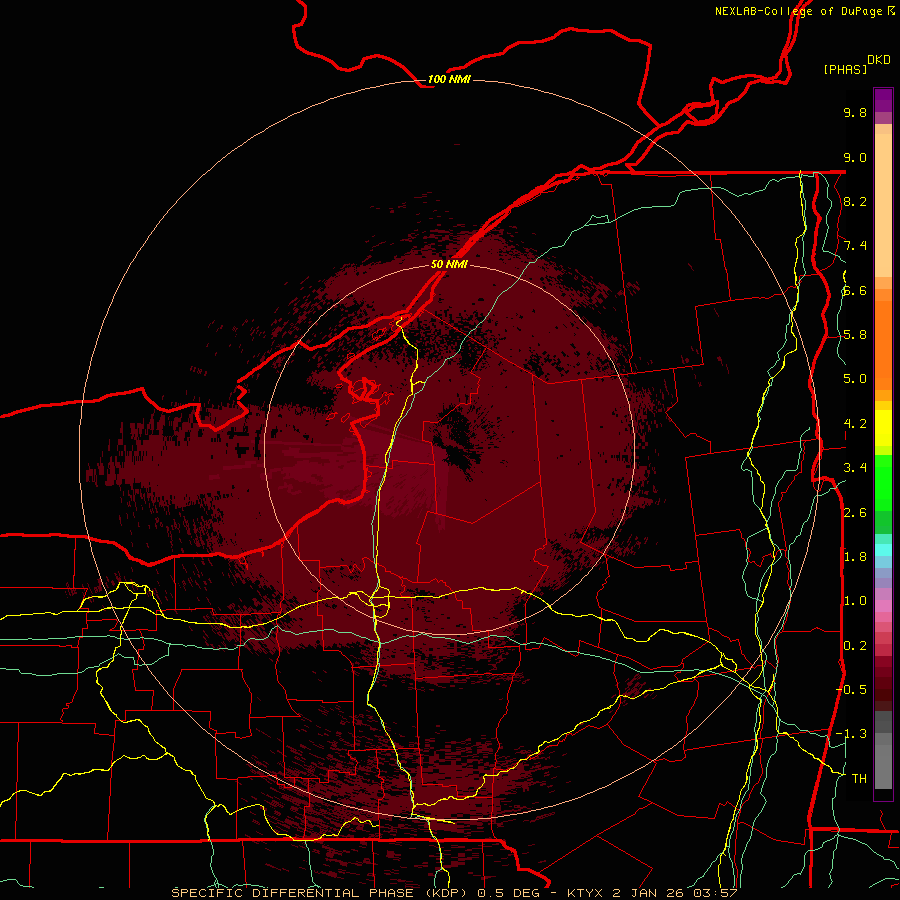Pick the yellow segment of the color bar
Screen dimensions: 900x900
click(883, 428)
